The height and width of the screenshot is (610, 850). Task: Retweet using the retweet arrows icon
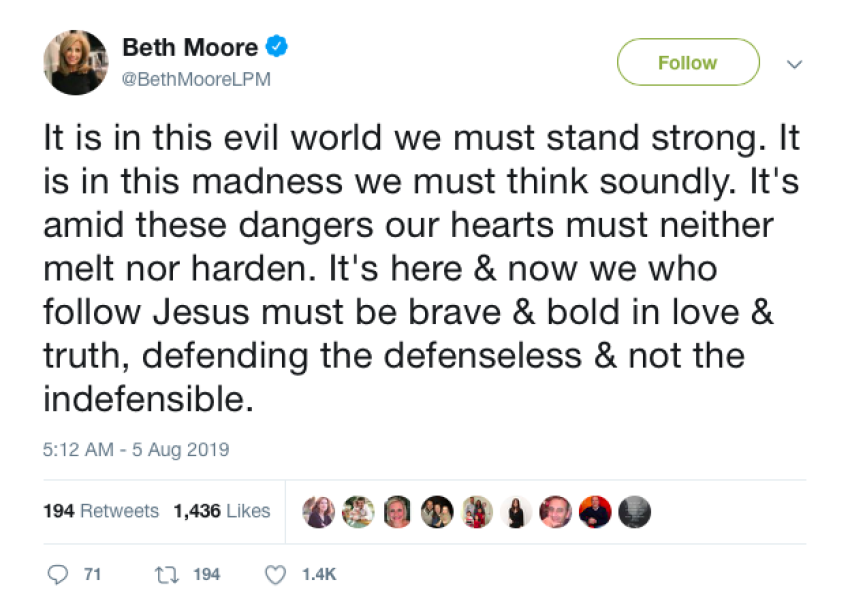(165, 574)
